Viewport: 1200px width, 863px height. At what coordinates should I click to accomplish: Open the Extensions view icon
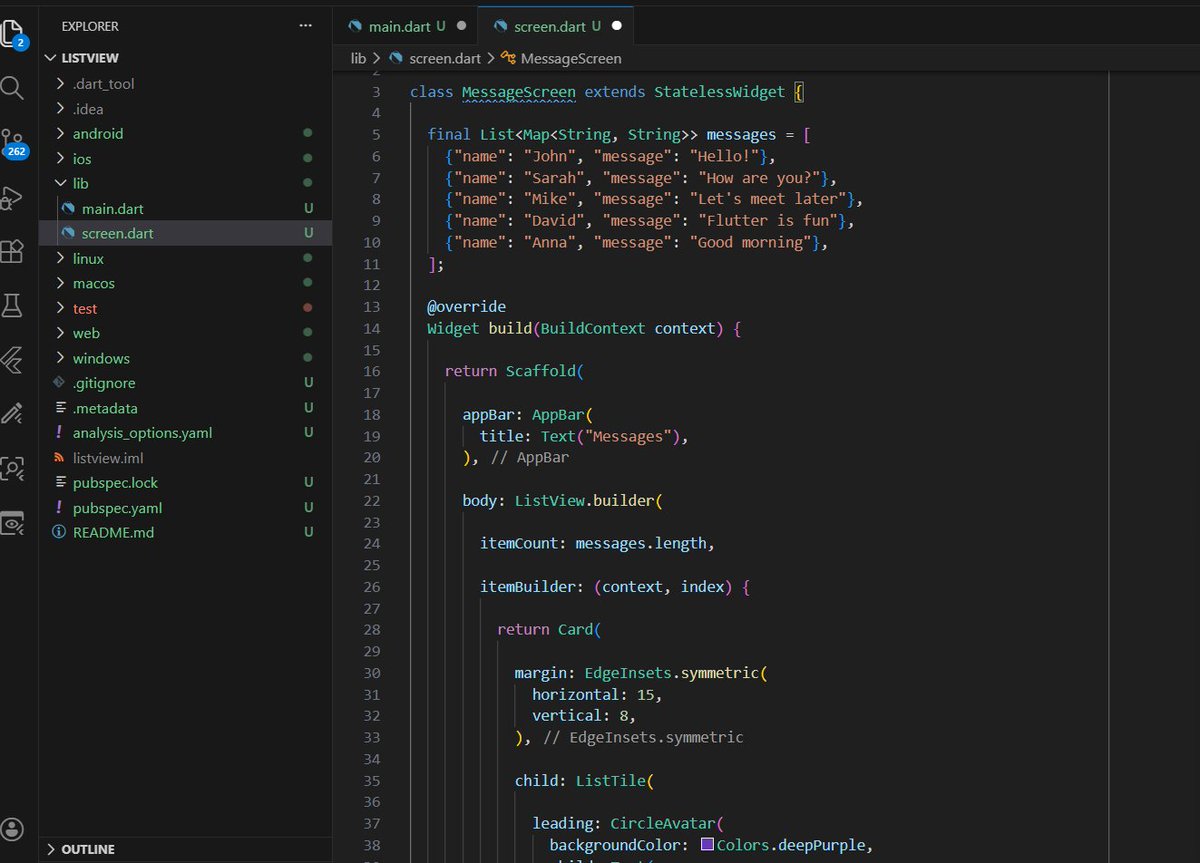[x=12, y=251]
